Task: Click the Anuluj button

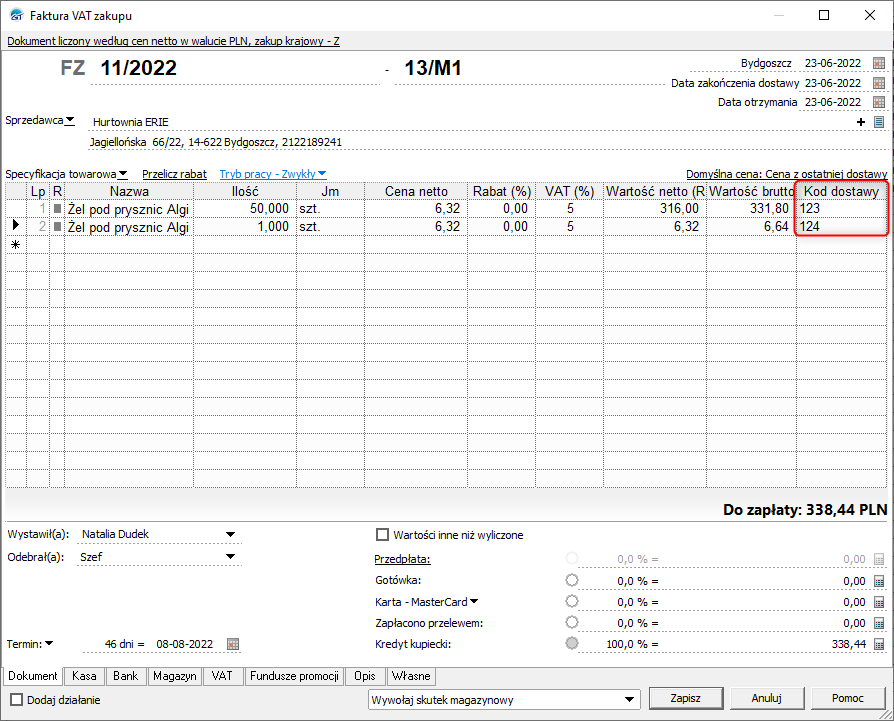Action: pos(767,698)
